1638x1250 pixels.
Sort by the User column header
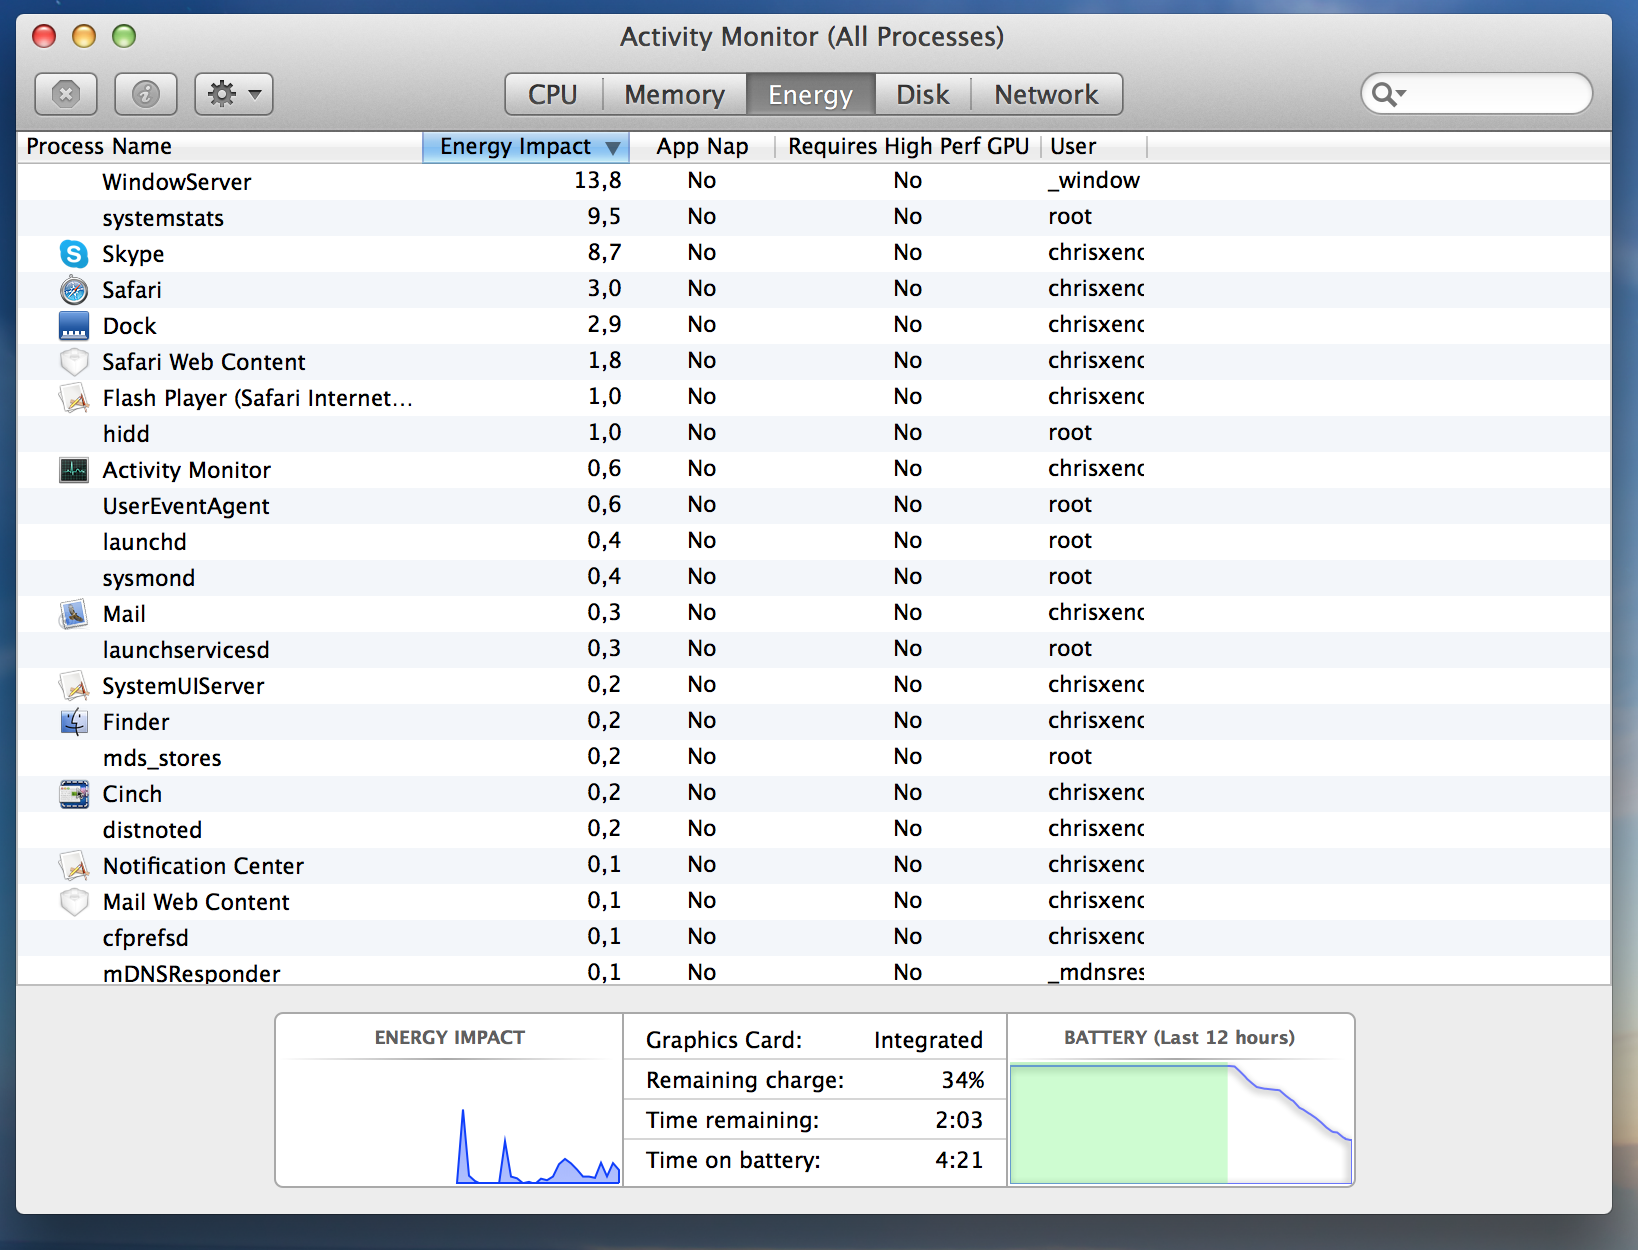coord(1094,146)
